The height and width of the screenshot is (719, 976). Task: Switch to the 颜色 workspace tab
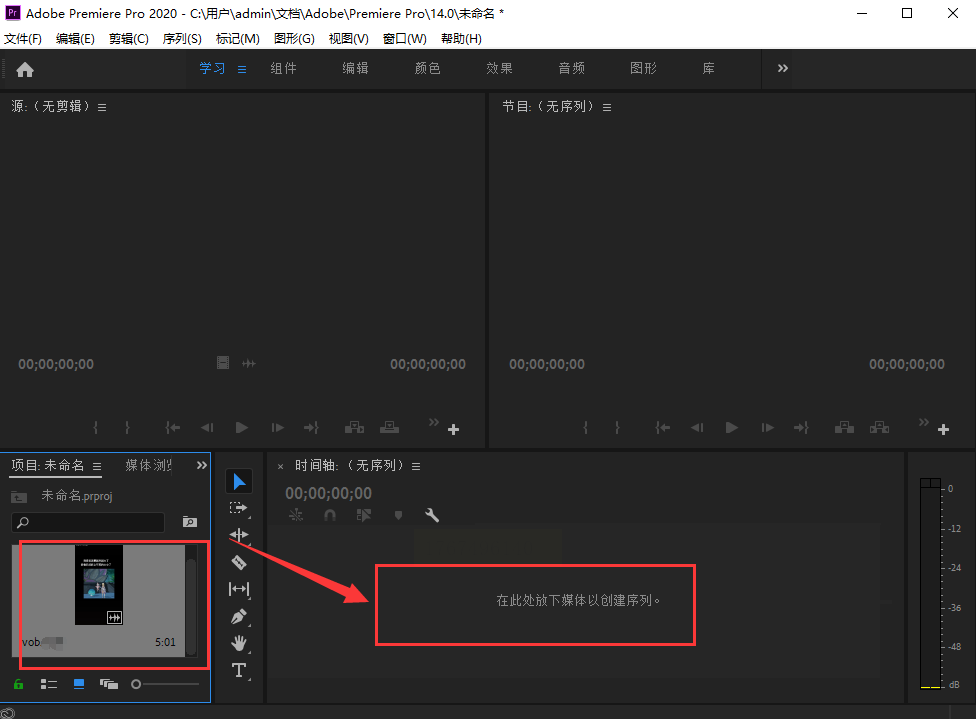pos(427,68)
